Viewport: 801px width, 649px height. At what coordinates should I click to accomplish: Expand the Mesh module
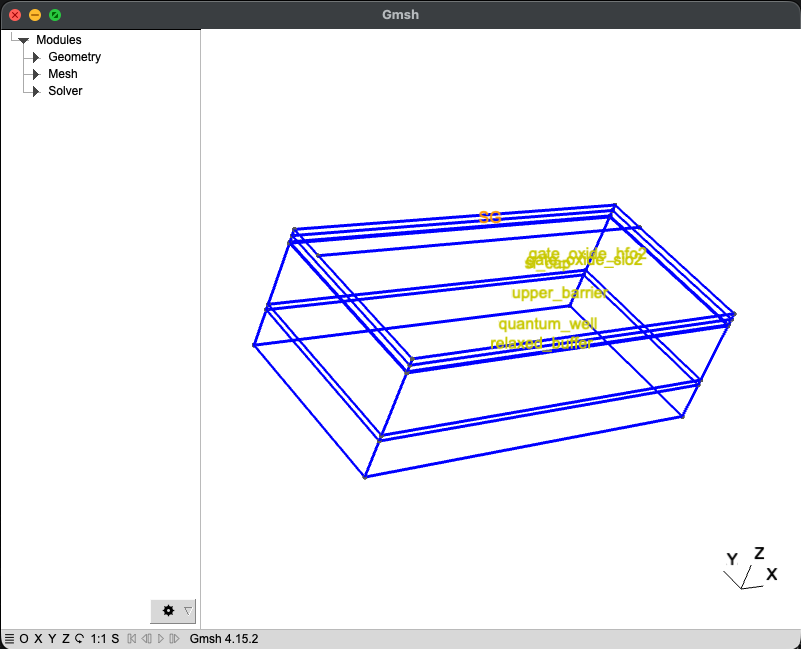coord(36,74)
